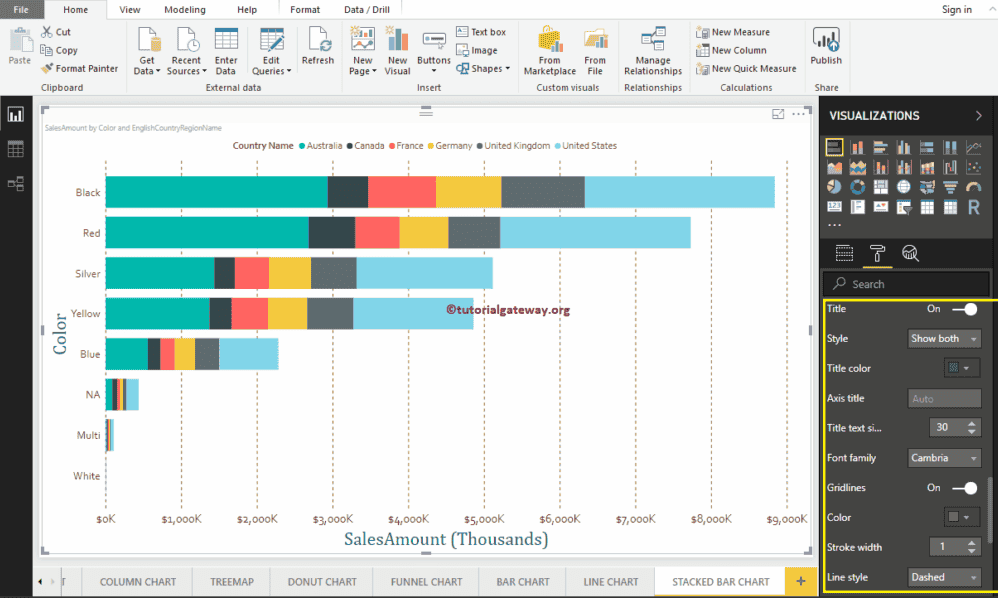998x598 pixels.
Task: Open the DONUT CHART page tab
Action: pos(320,581)
